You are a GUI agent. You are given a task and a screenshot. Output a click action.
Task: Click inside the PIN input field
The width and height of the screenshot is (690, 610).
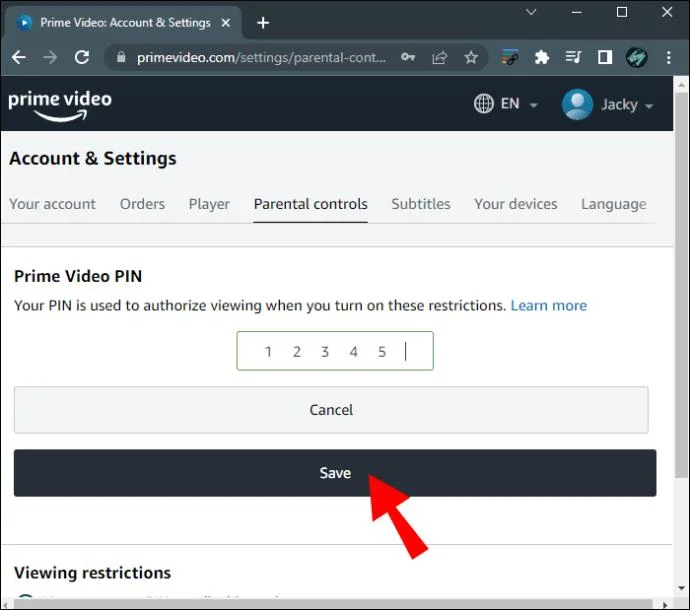(x=335, y=351)
